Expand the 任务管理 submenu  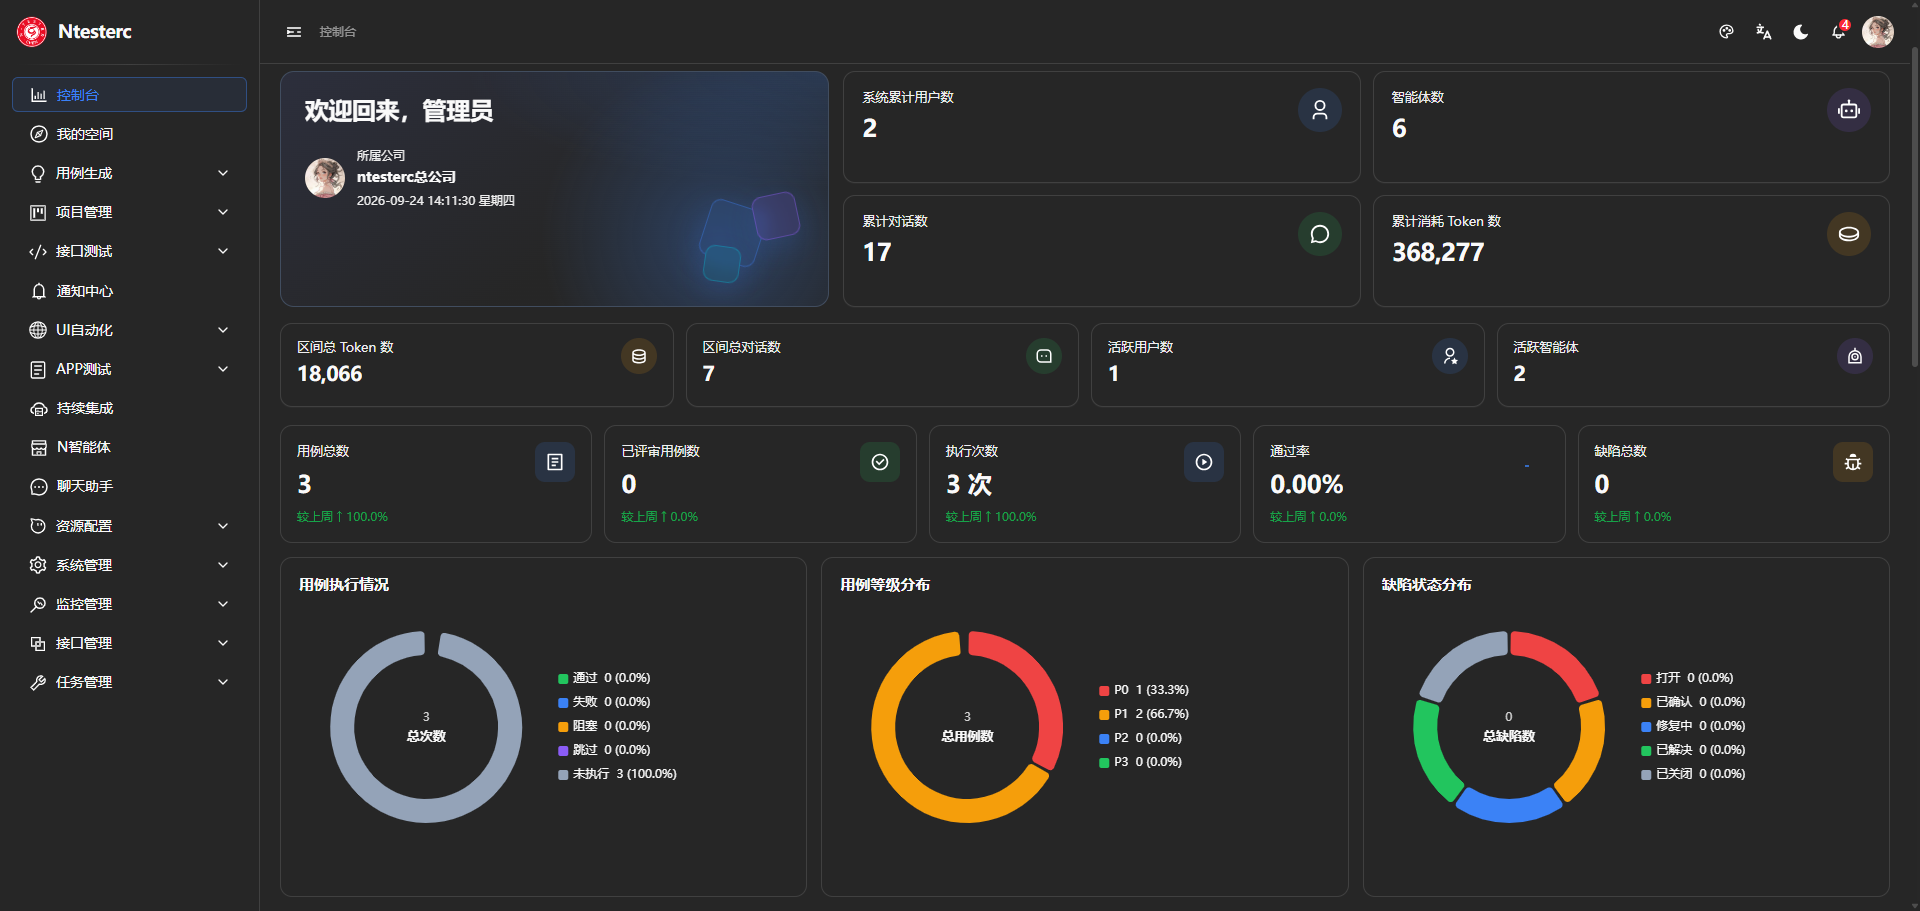click(x=129, y=682)
